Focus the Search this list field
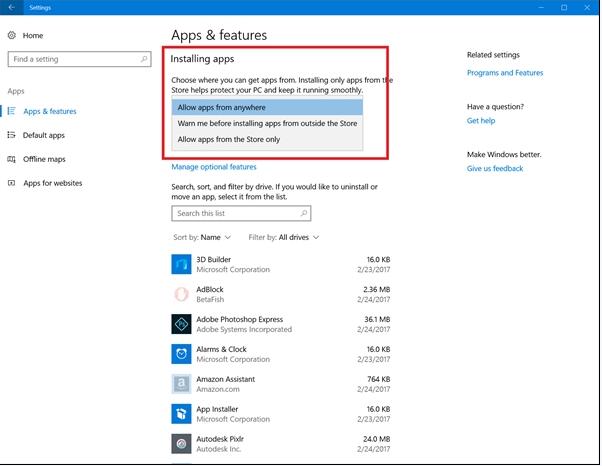The height and width of the screenshot is (466, 602). pos(241,213)
